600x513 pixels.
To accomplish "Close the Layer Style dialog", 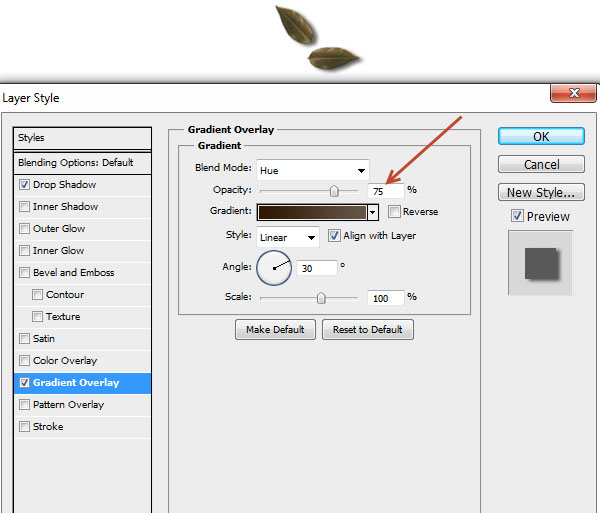I will tap(573, 93).
